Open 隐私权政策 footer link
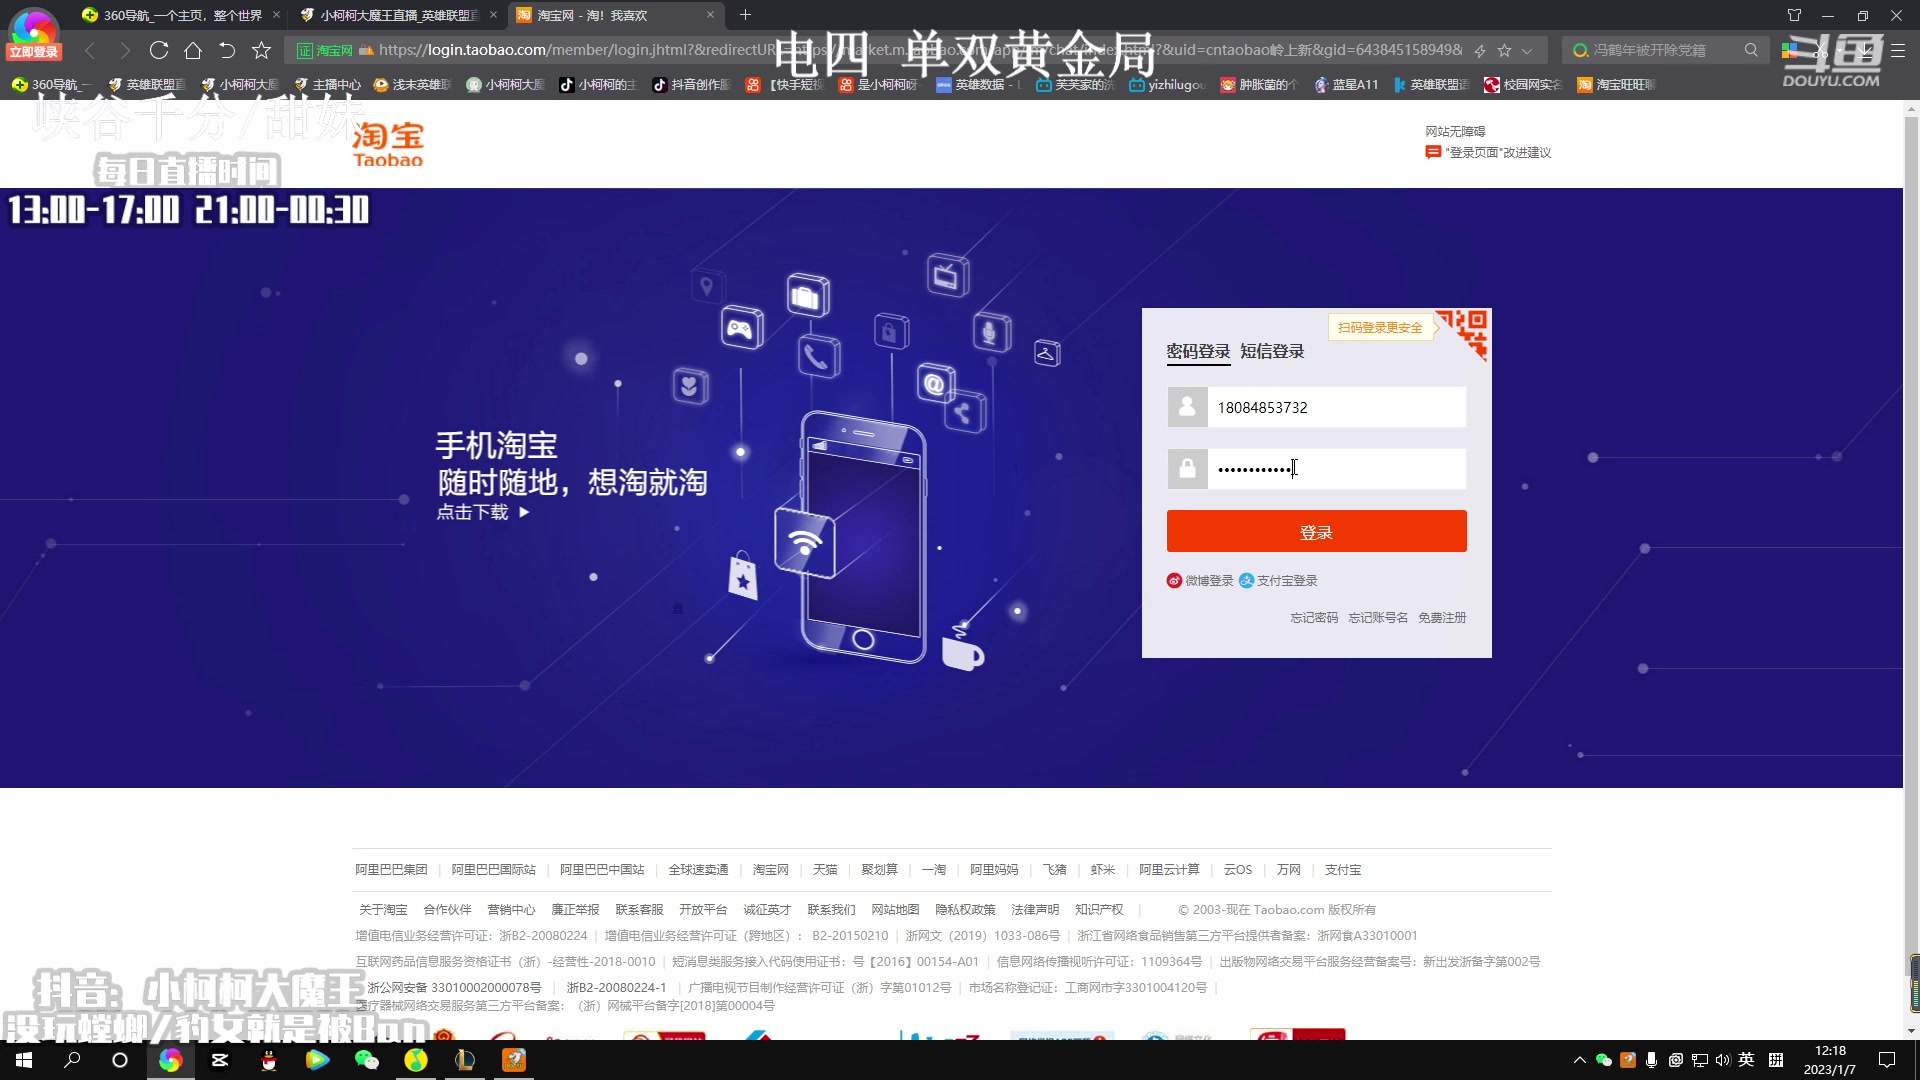 (x=965, y=910)
